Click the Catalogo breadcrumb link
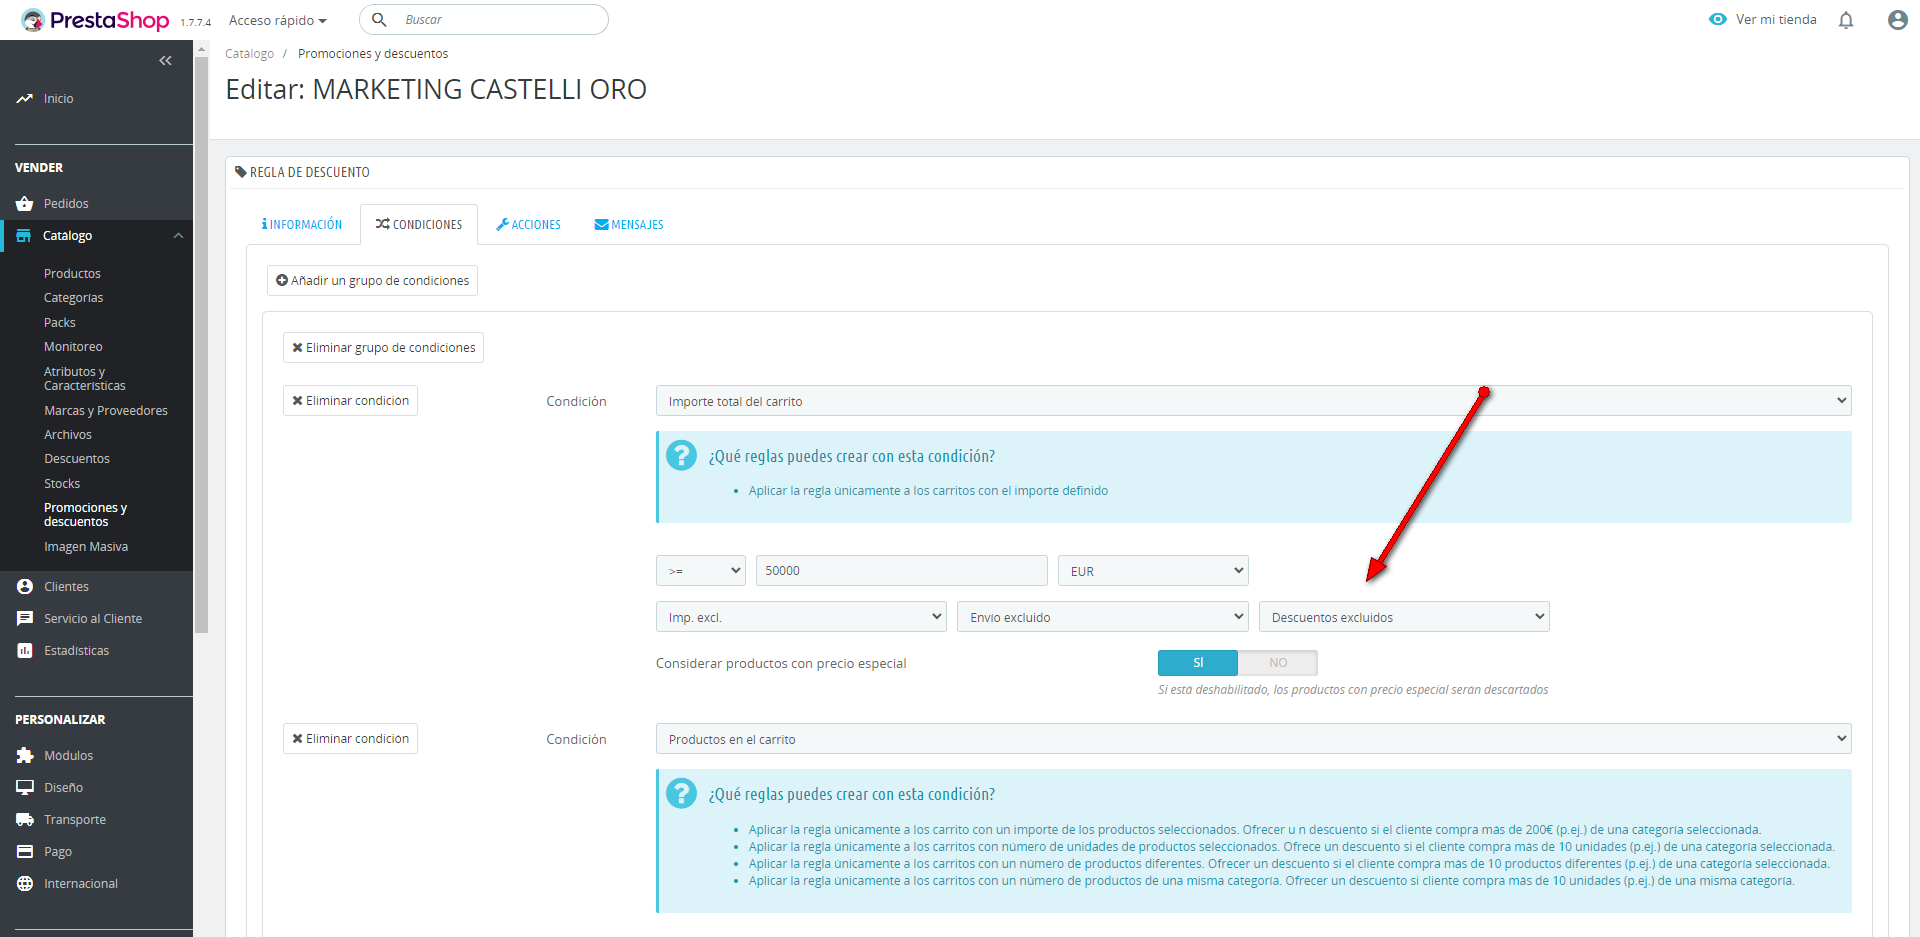This screenshot has width=1920, height=937. (249, 54)
